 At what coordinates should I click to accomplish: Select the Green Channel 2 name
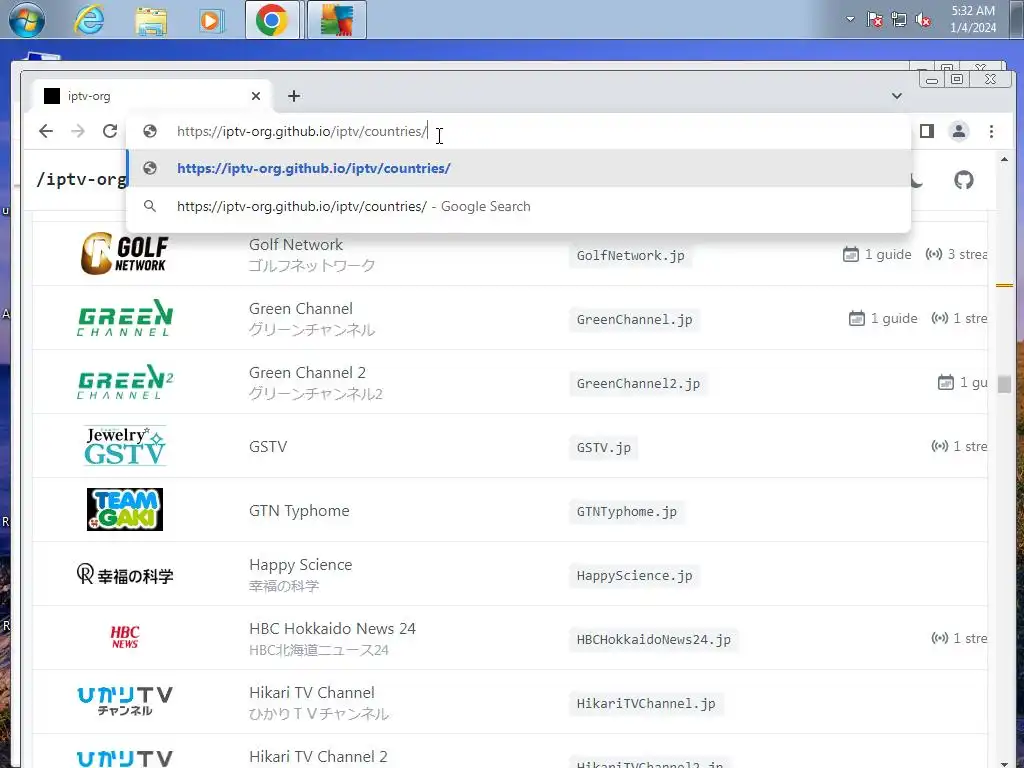pyautogui.click(x=307, y=373)
